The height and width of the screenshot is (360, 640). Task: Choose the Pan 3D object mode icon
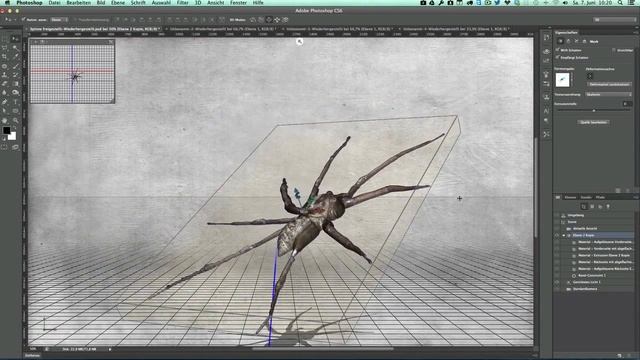tap(269, 19)
